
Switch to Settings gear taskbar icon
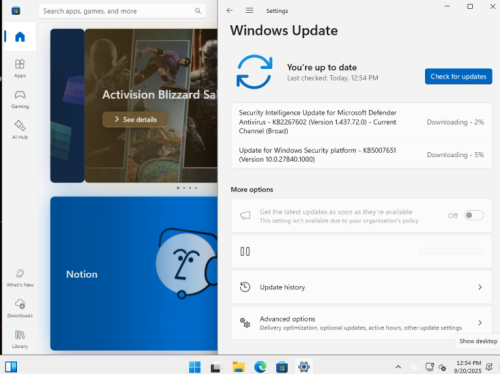tap(304, 367)
